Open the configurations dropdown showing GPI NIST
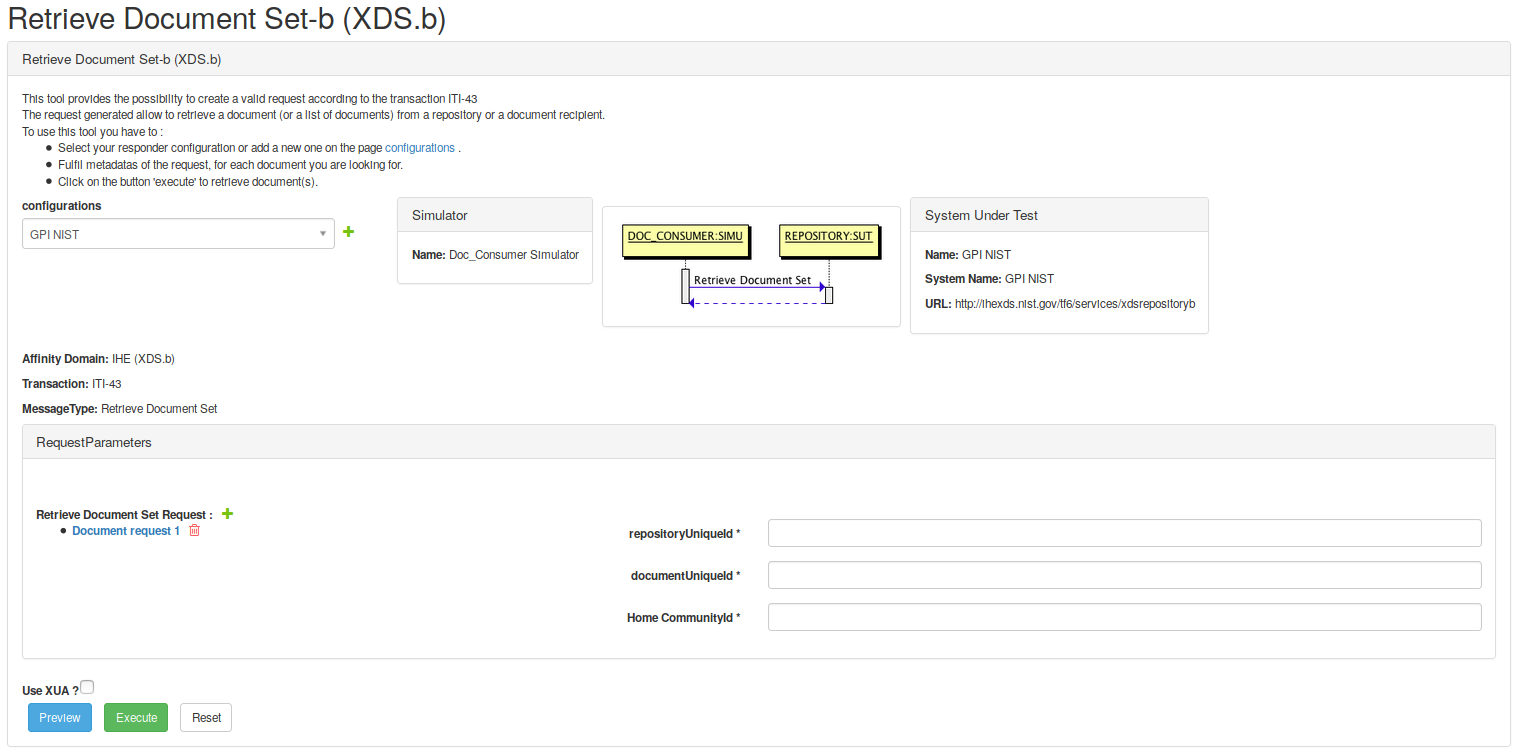The height and width of the screenshot is (755, 1518). (x=178, y=234)
